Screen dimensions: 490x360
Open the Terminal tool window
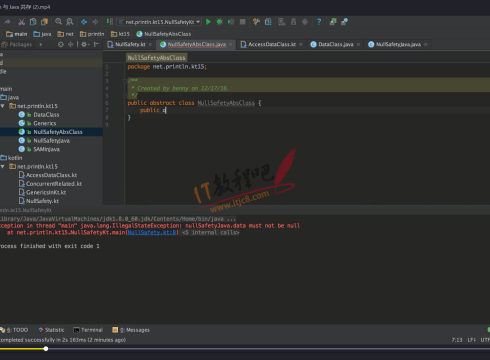coord(88,330)
